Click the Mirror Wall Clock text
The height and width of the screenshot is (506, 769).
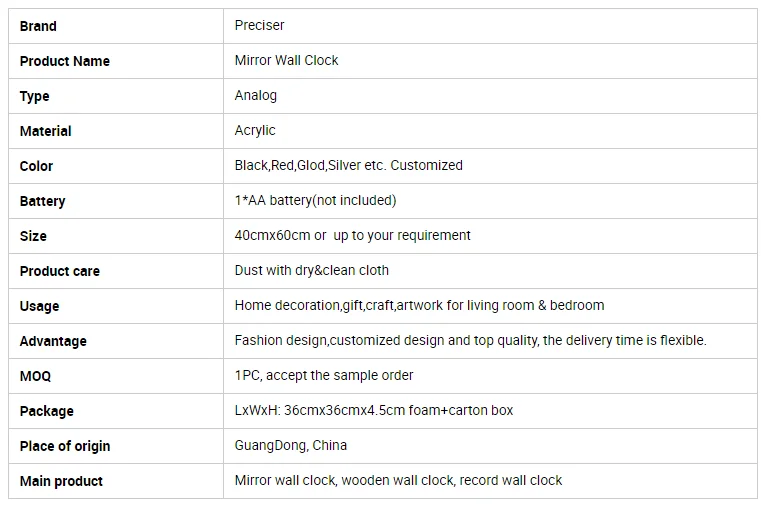tap(286, 61)
